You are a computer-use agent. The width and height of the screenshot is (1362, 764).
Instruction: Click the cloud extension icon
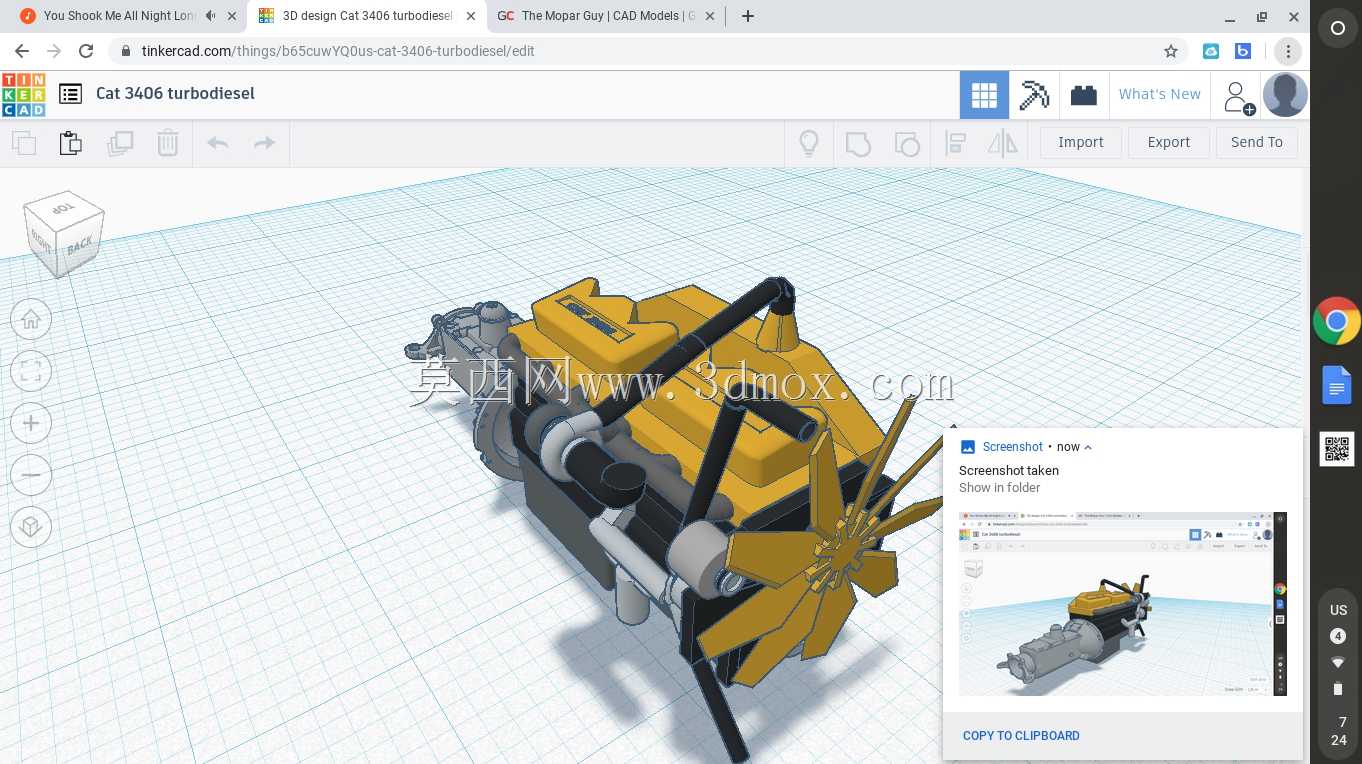(1211, 51)
